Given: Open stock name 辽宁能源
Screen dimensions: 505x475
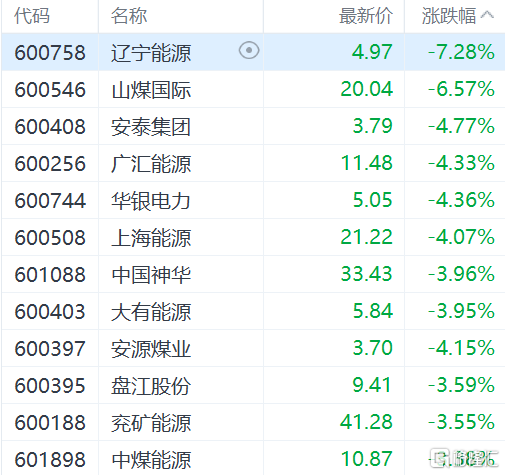Looking at the screenshot, I should [151, 53].
